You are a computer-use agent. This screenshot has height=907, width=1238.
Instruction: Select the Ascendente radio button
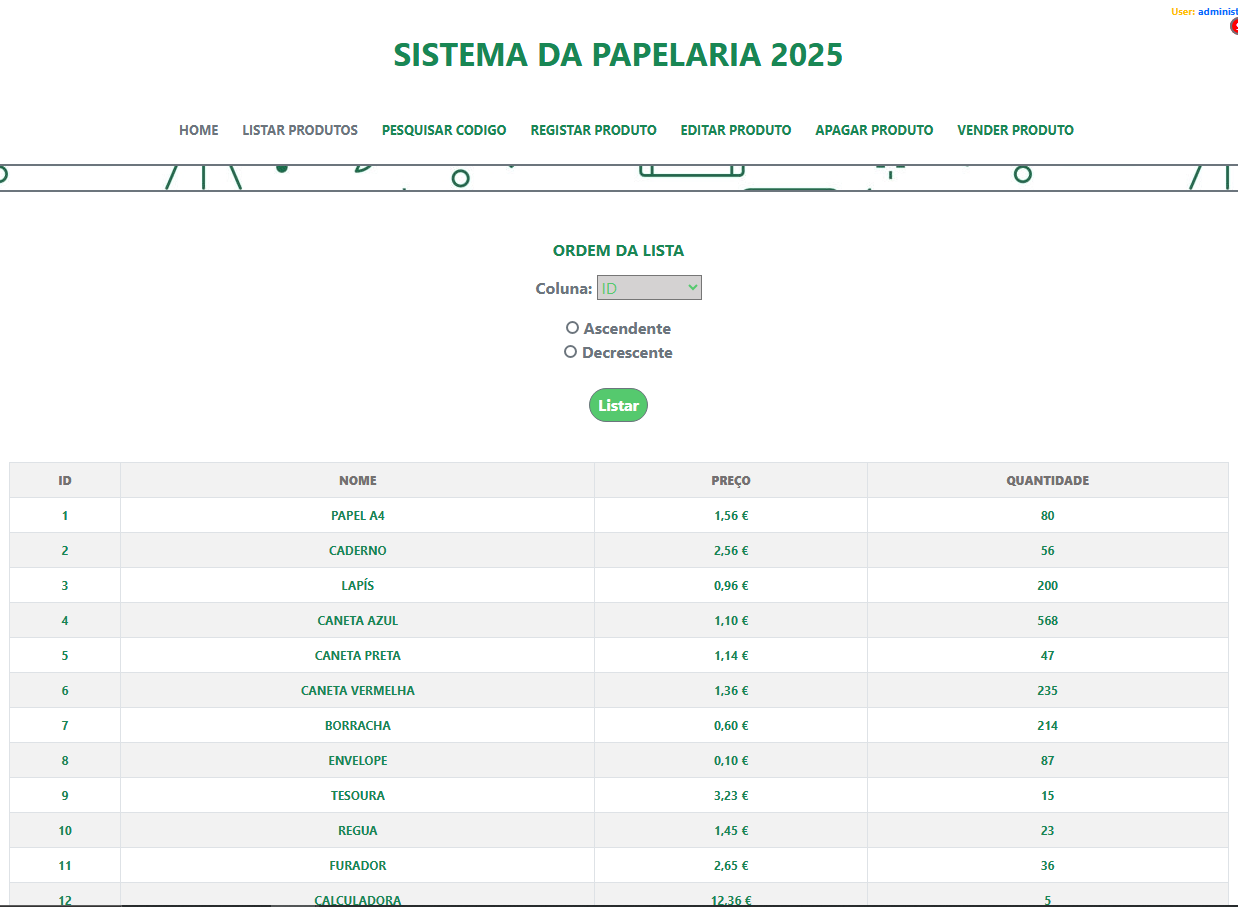pos(572,328)
